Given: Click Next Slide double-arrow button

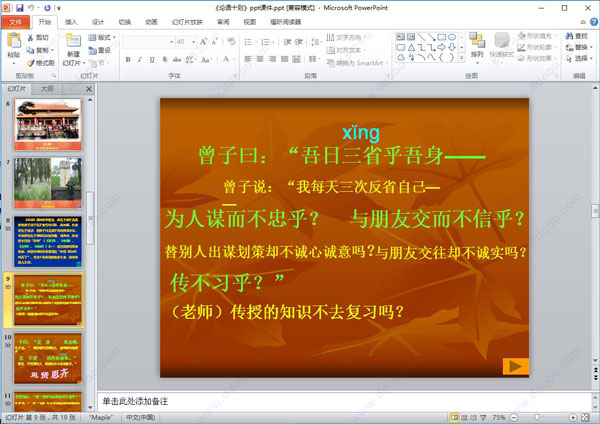Looking at the screenshot, I should tap(595, 378).
